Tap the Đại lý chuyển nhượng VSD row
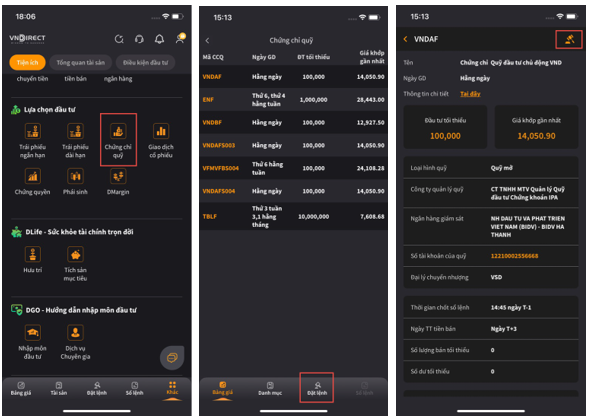Screen dimensions: 592x417 click(491, 277)
